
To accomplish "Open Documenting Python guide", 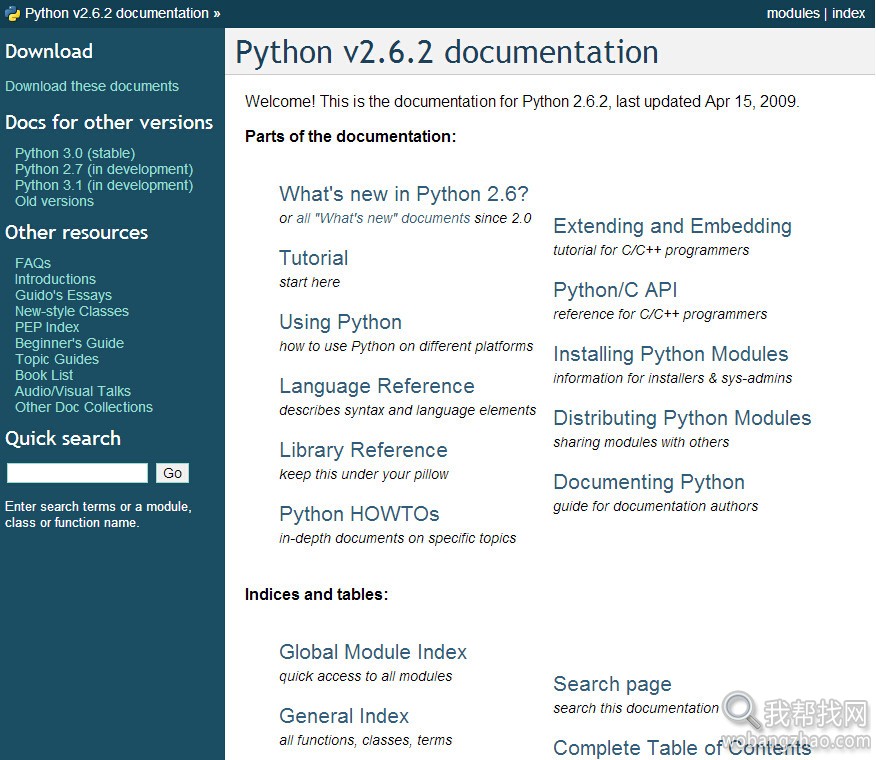I will coord(649,482).
